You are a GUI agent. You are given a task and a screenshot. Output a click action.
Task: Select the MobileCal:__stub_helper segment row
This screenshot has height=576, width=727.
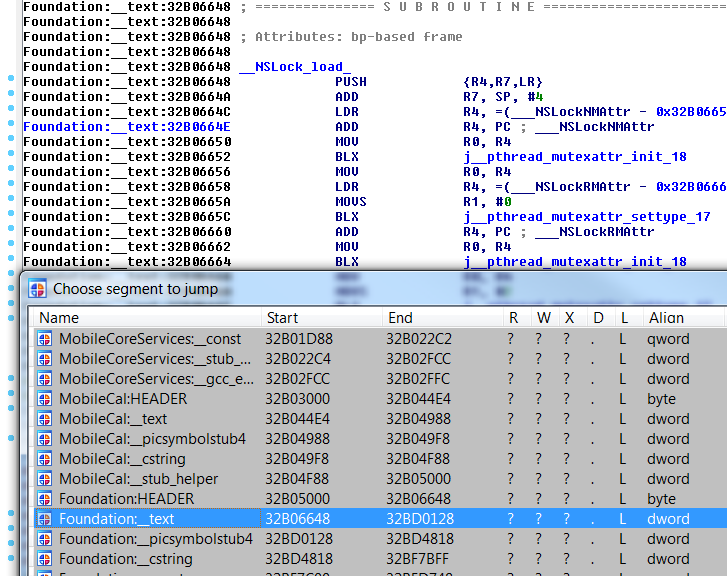[x=380, y=479]
